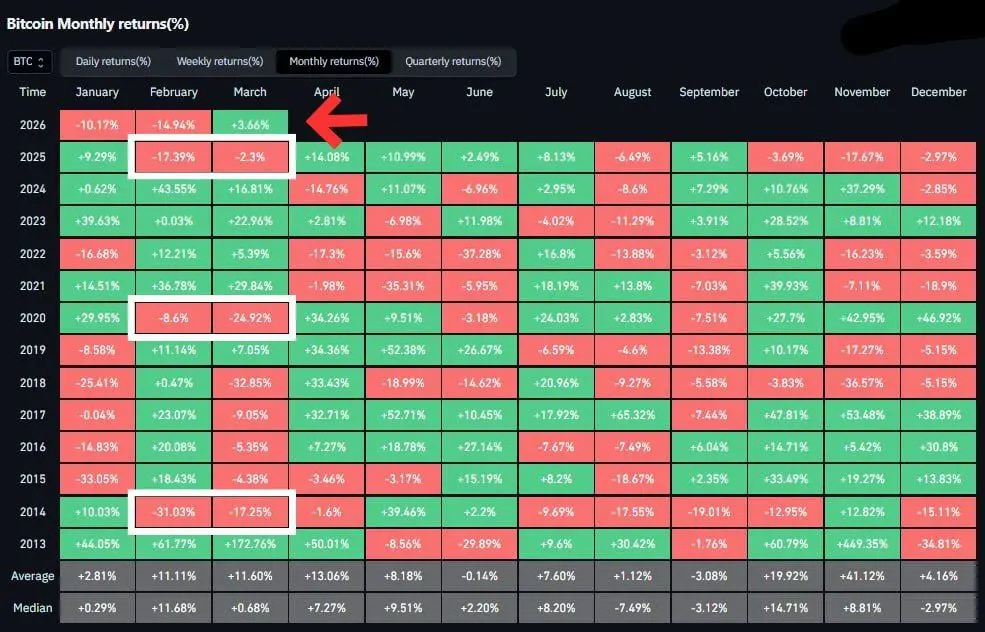Click the 2020 March cell -24.92%
The height and width of the screenshot is (632, 985).
250,318
